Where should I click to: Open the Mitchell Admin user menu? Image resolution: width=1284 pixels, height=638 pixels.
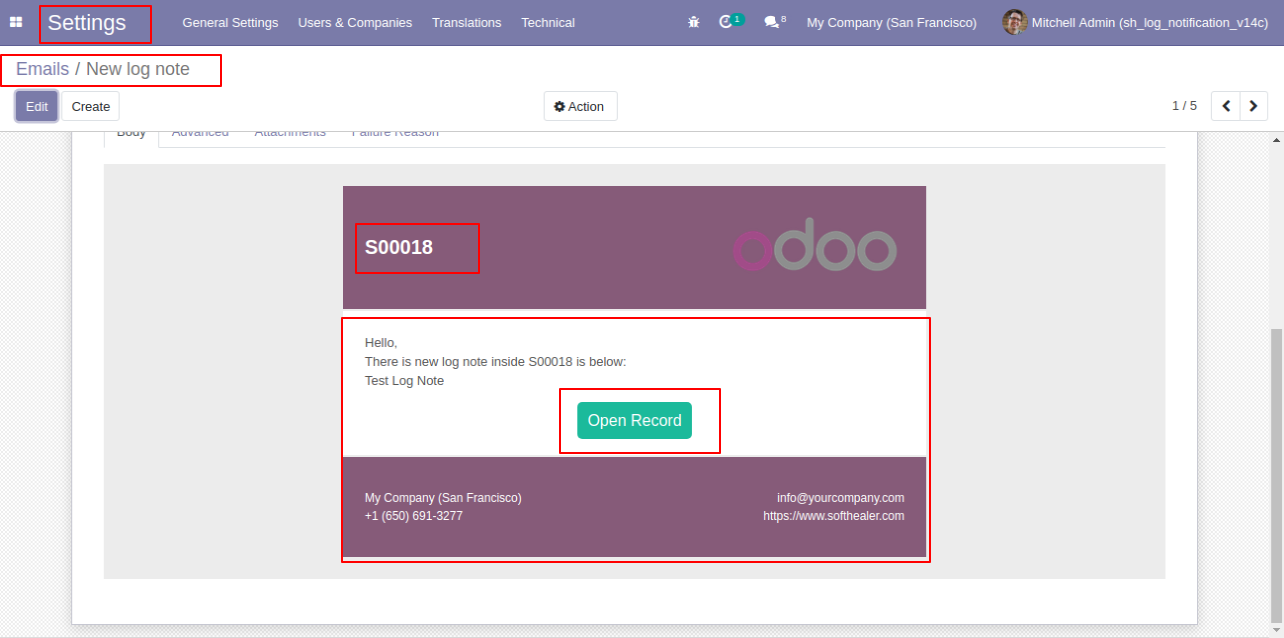1135,22
